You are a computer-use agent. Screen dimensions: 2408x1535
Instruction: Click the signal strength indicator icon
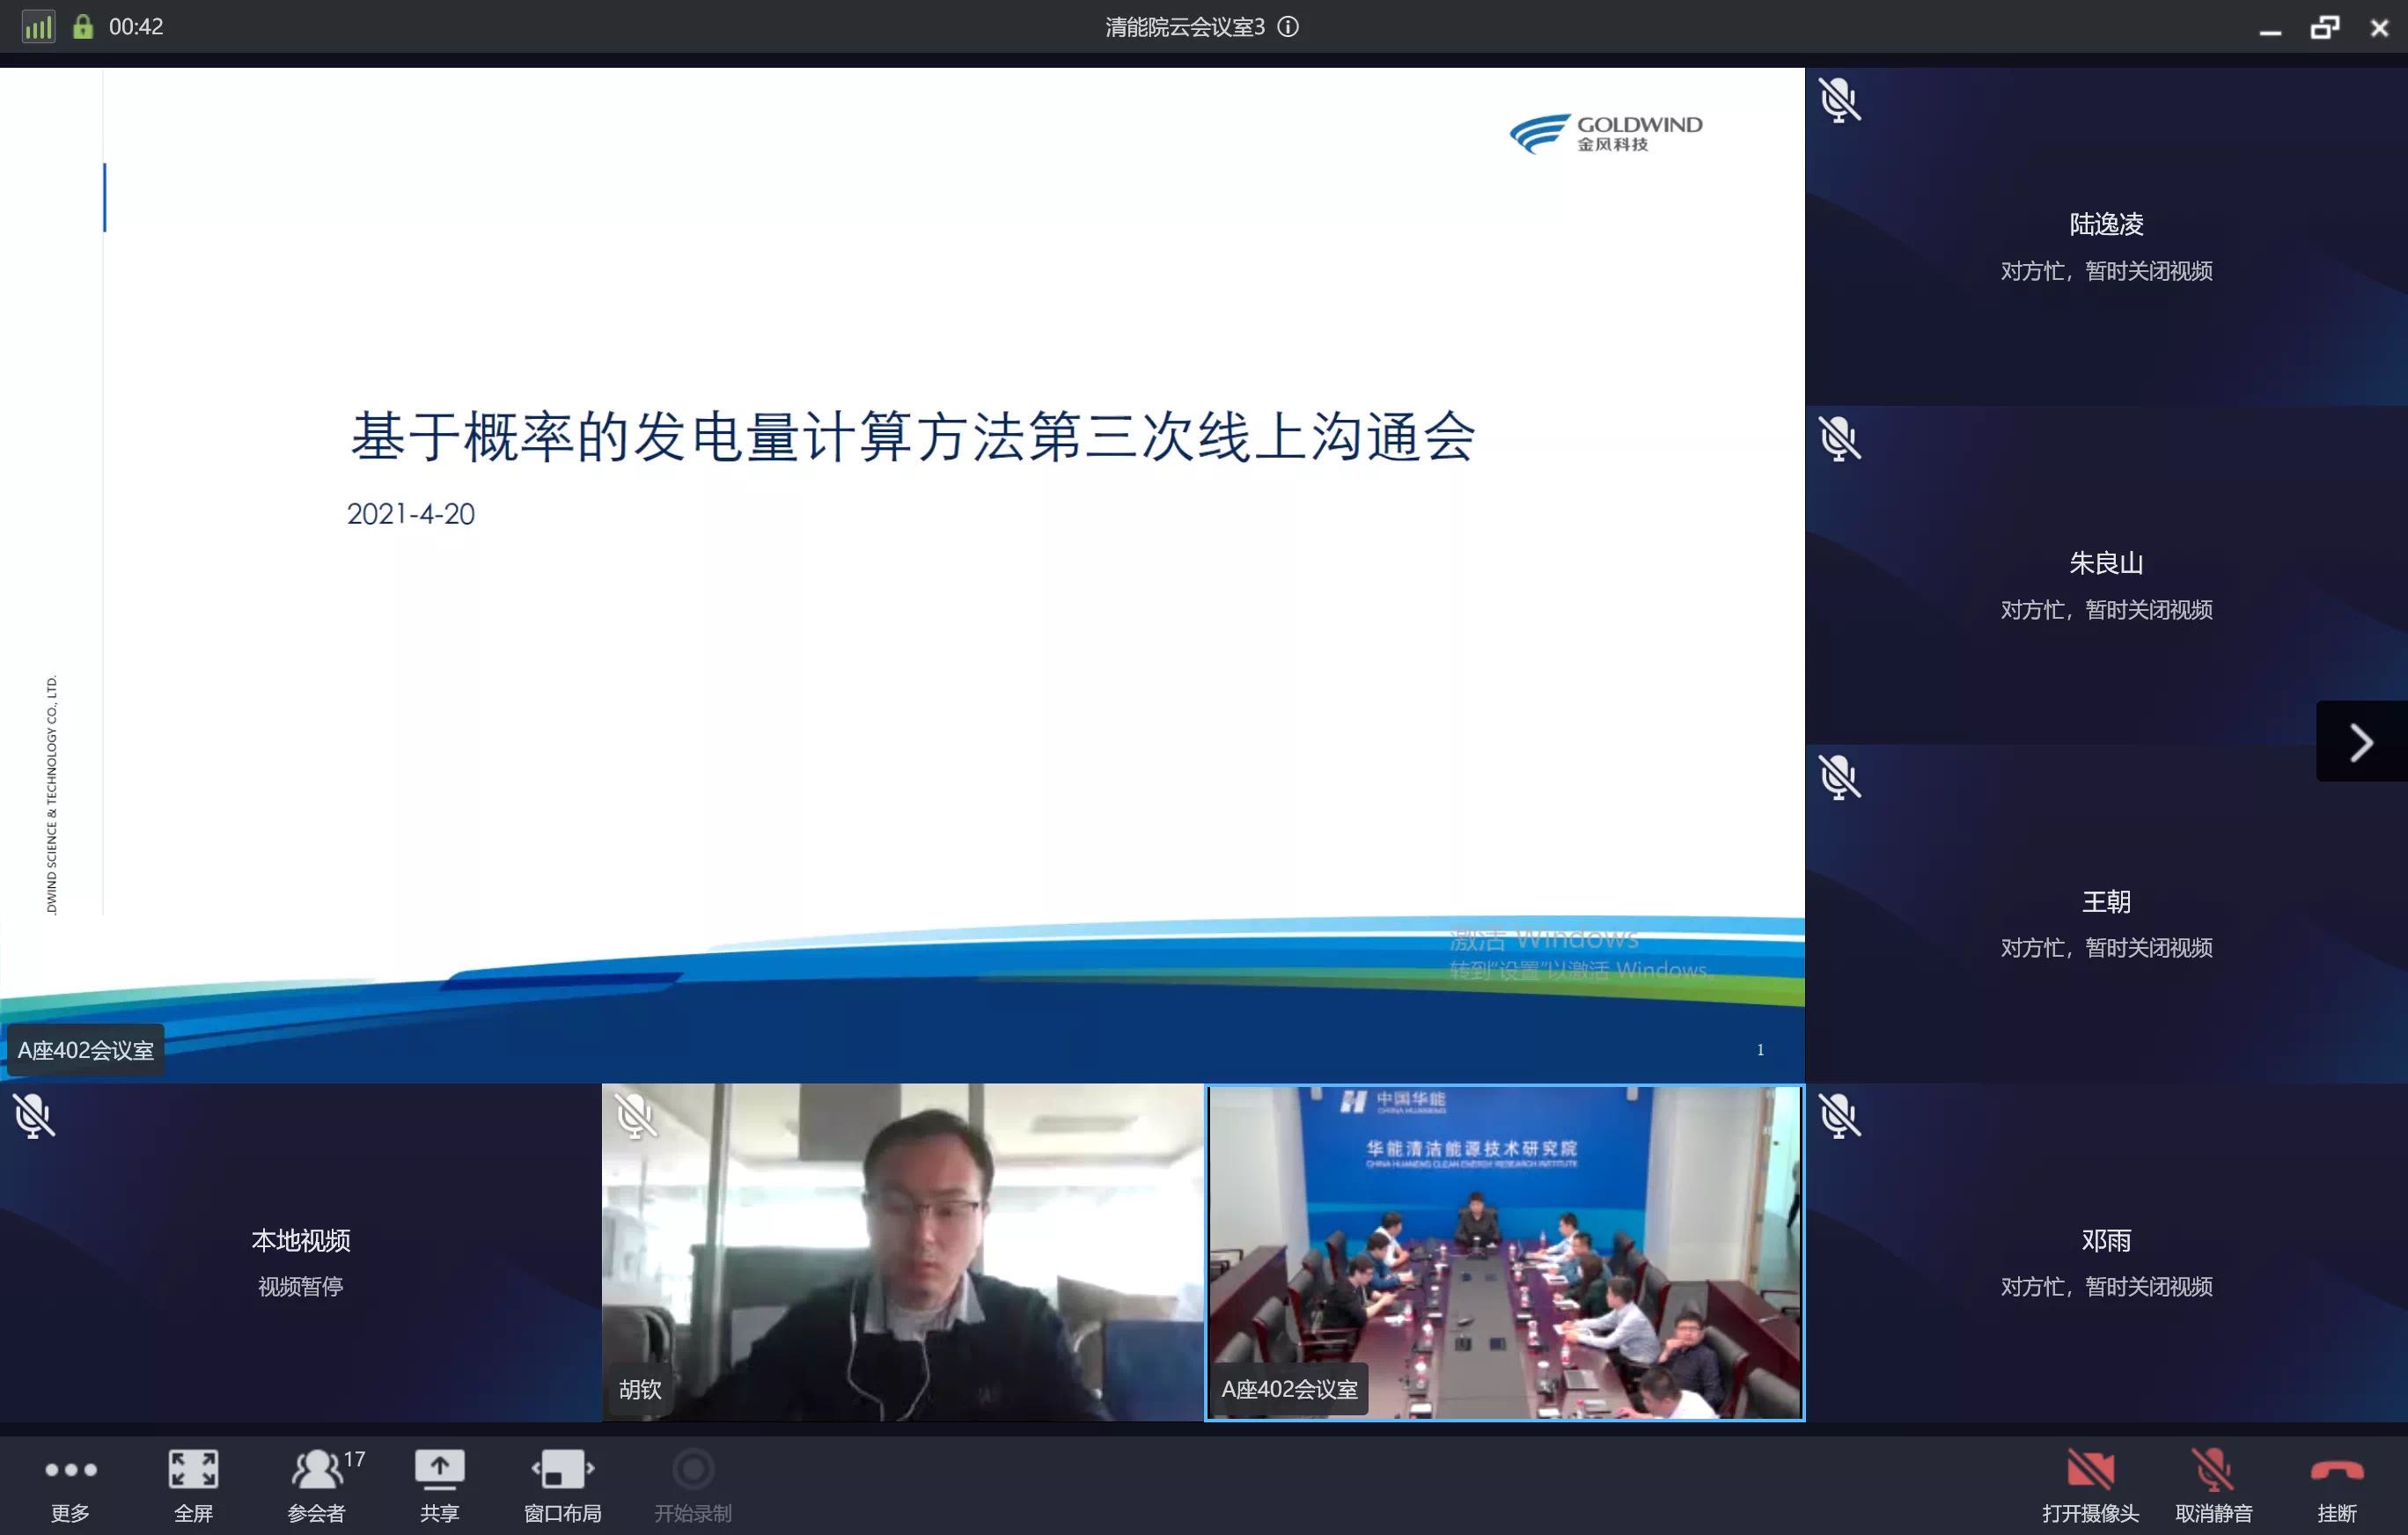[38, 27]
